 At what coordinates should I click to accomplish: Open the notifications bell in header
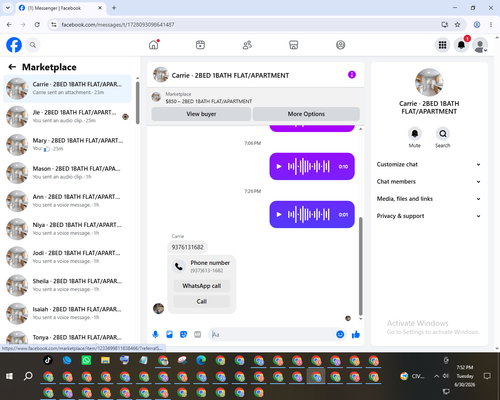click(x=461, y=45)
